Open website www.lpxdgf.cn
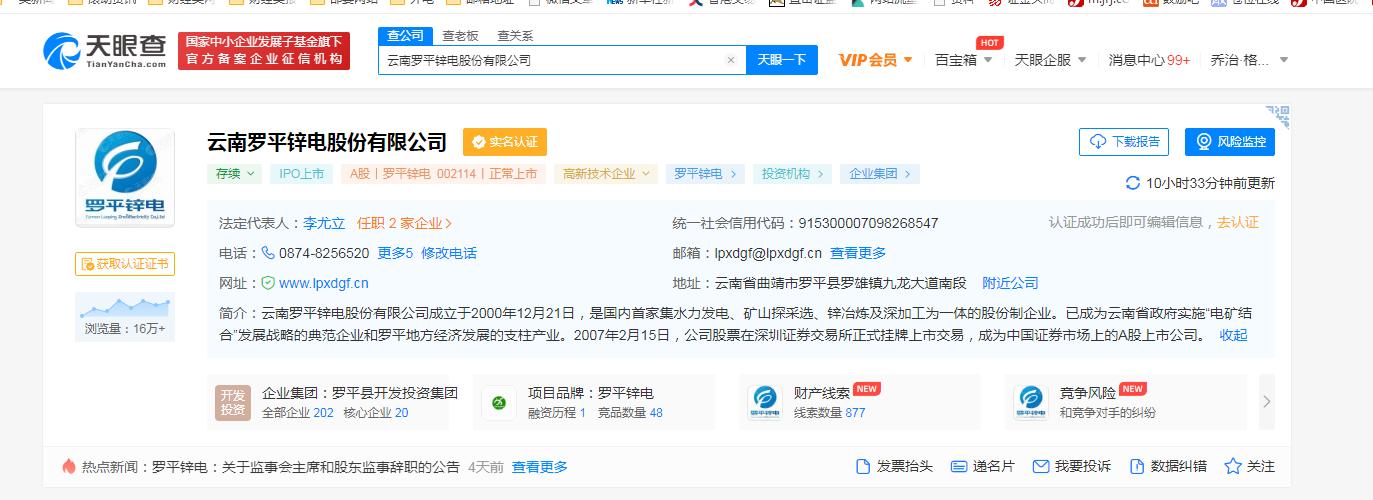This screenshot has height=500, width=1373. pos(323,283)
